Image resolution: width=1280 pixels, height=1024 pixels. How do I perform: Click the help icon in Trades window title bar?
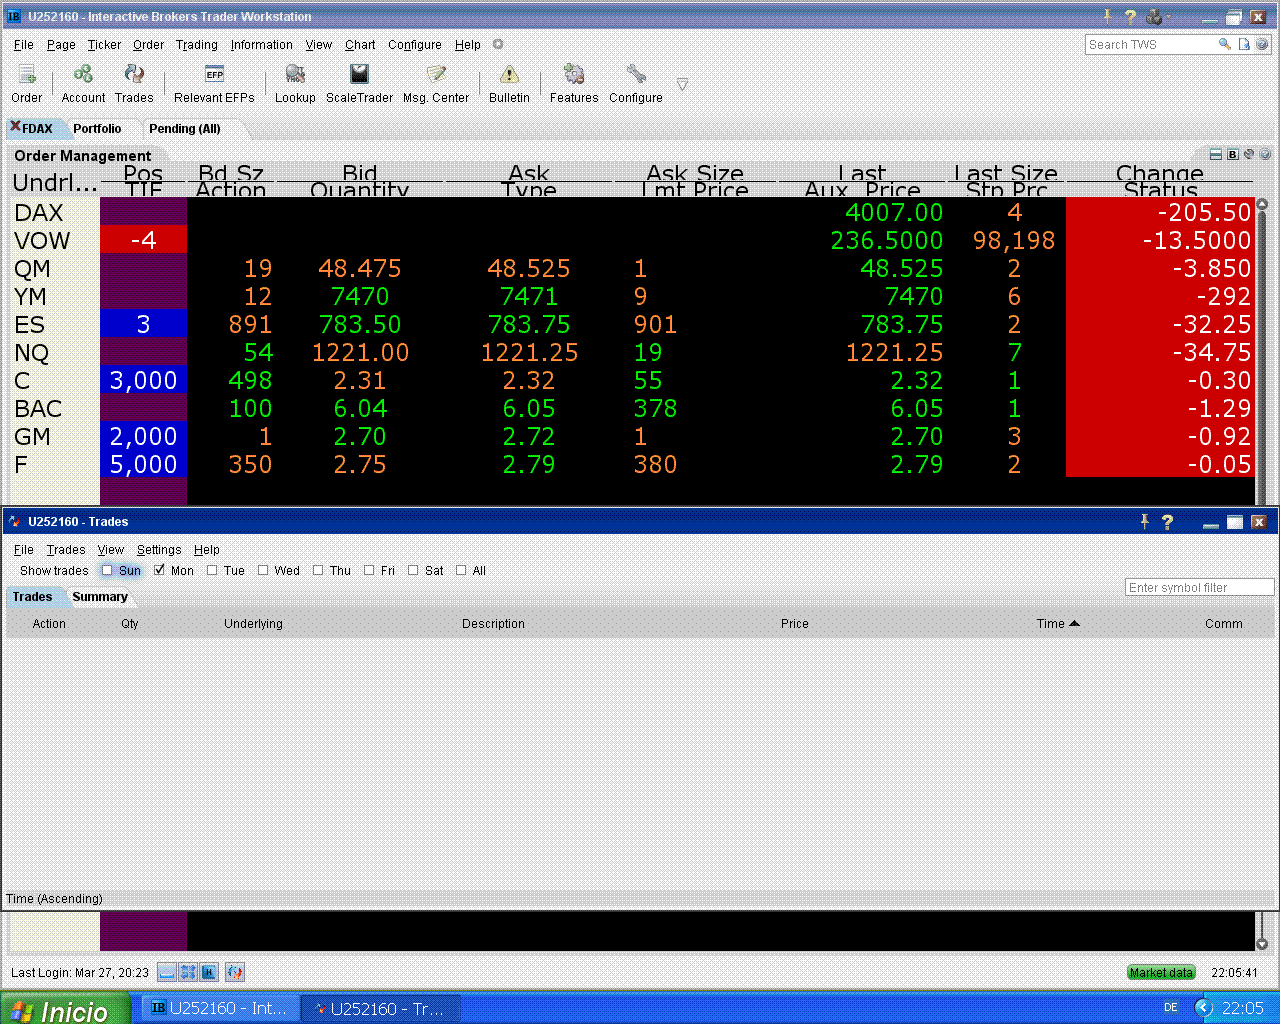click(1167, 522)
